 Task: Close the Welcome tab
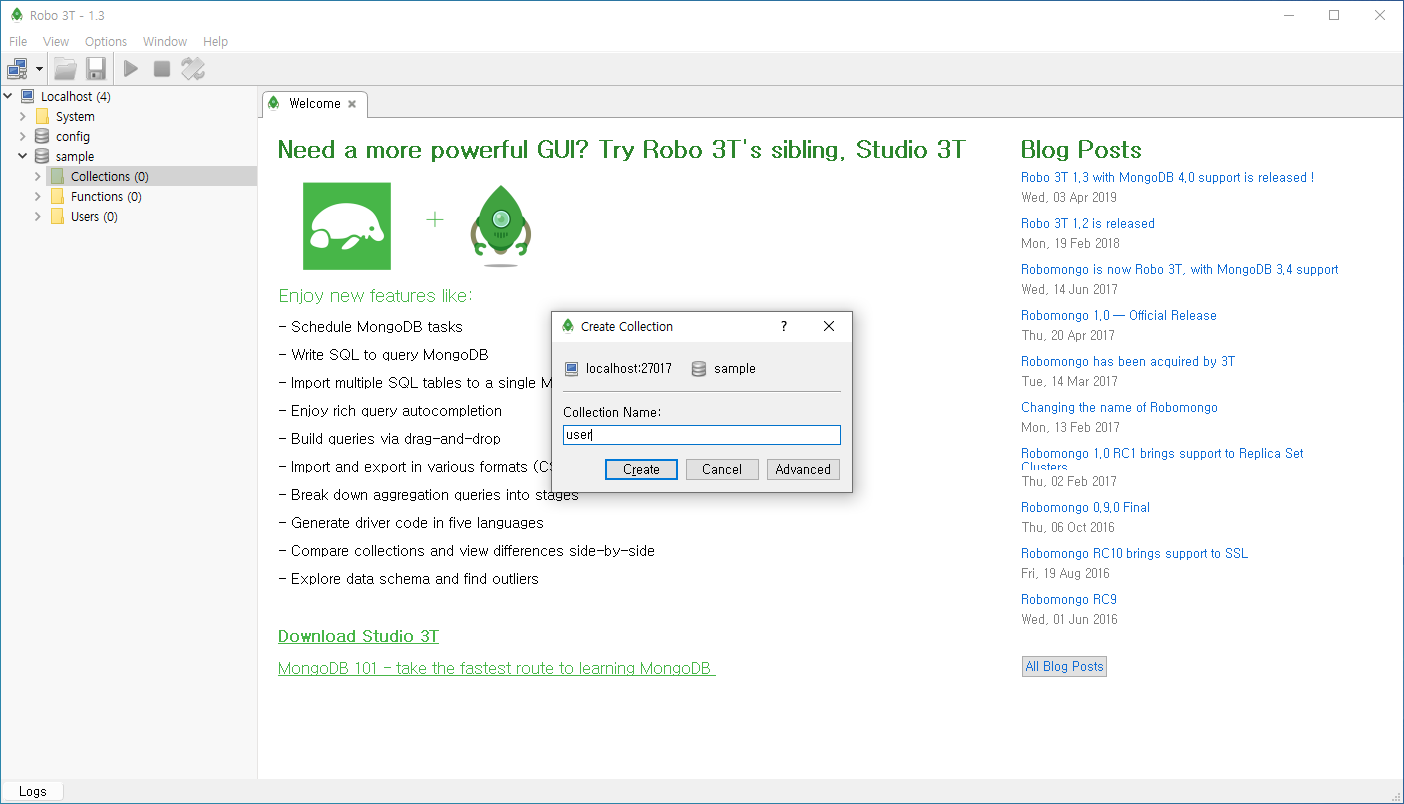tap(352, 104)
